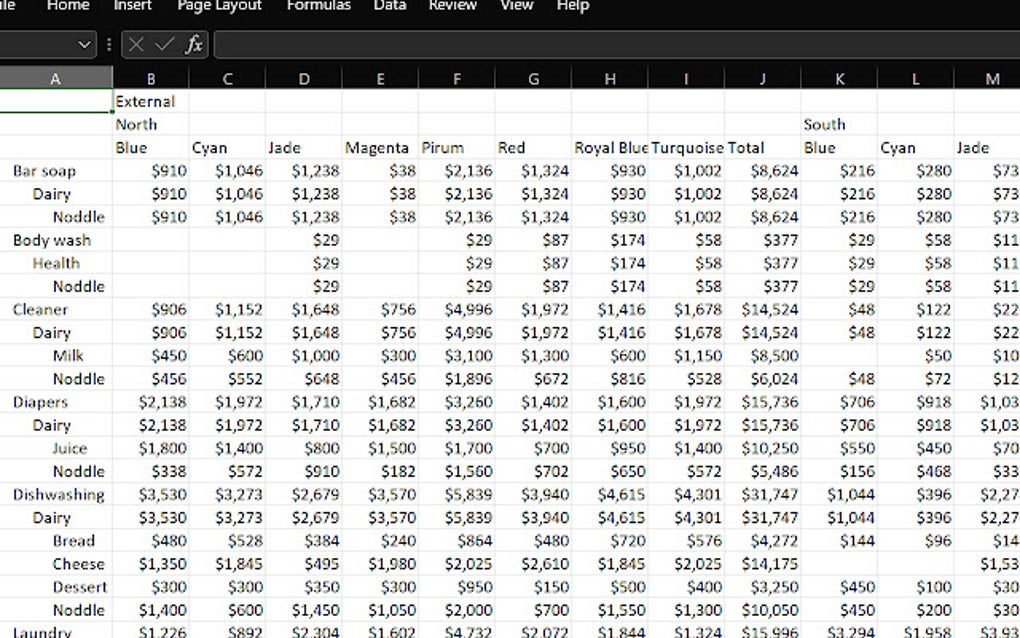
Task: Switch to the Home ribbon tab
Action: (x=67, y=6)
